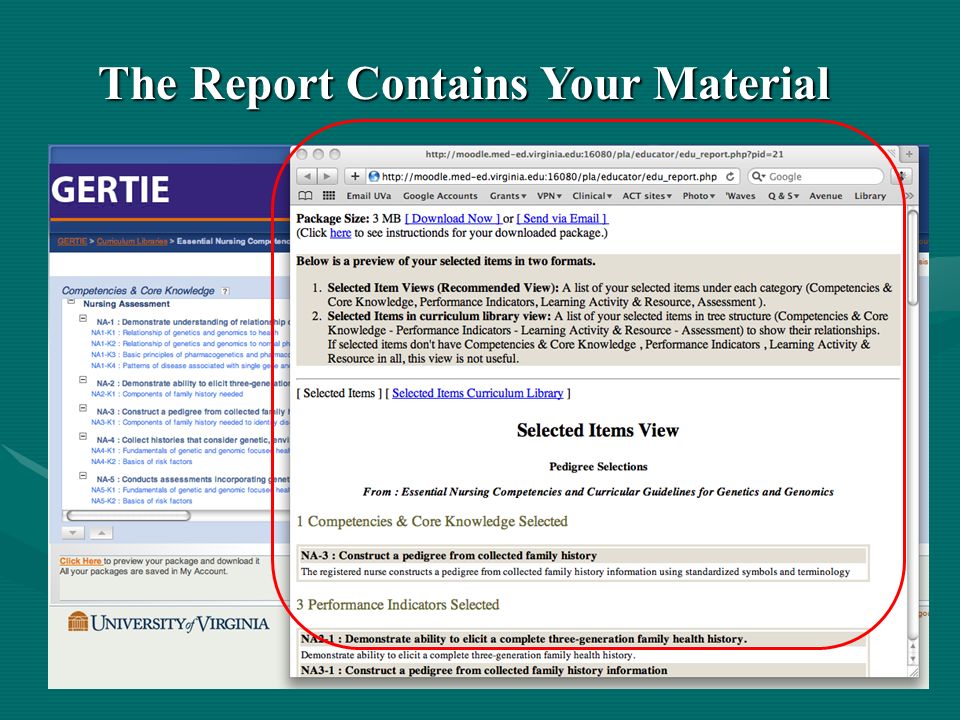Open a new tab with the plus at the window's top right

909,154
